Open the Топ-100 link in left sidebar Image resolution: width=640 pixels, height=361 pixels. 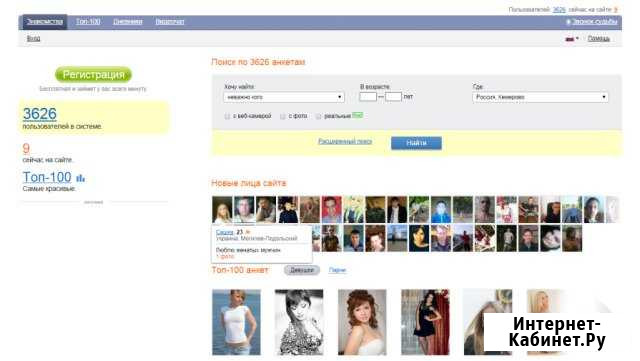(47, 177)
